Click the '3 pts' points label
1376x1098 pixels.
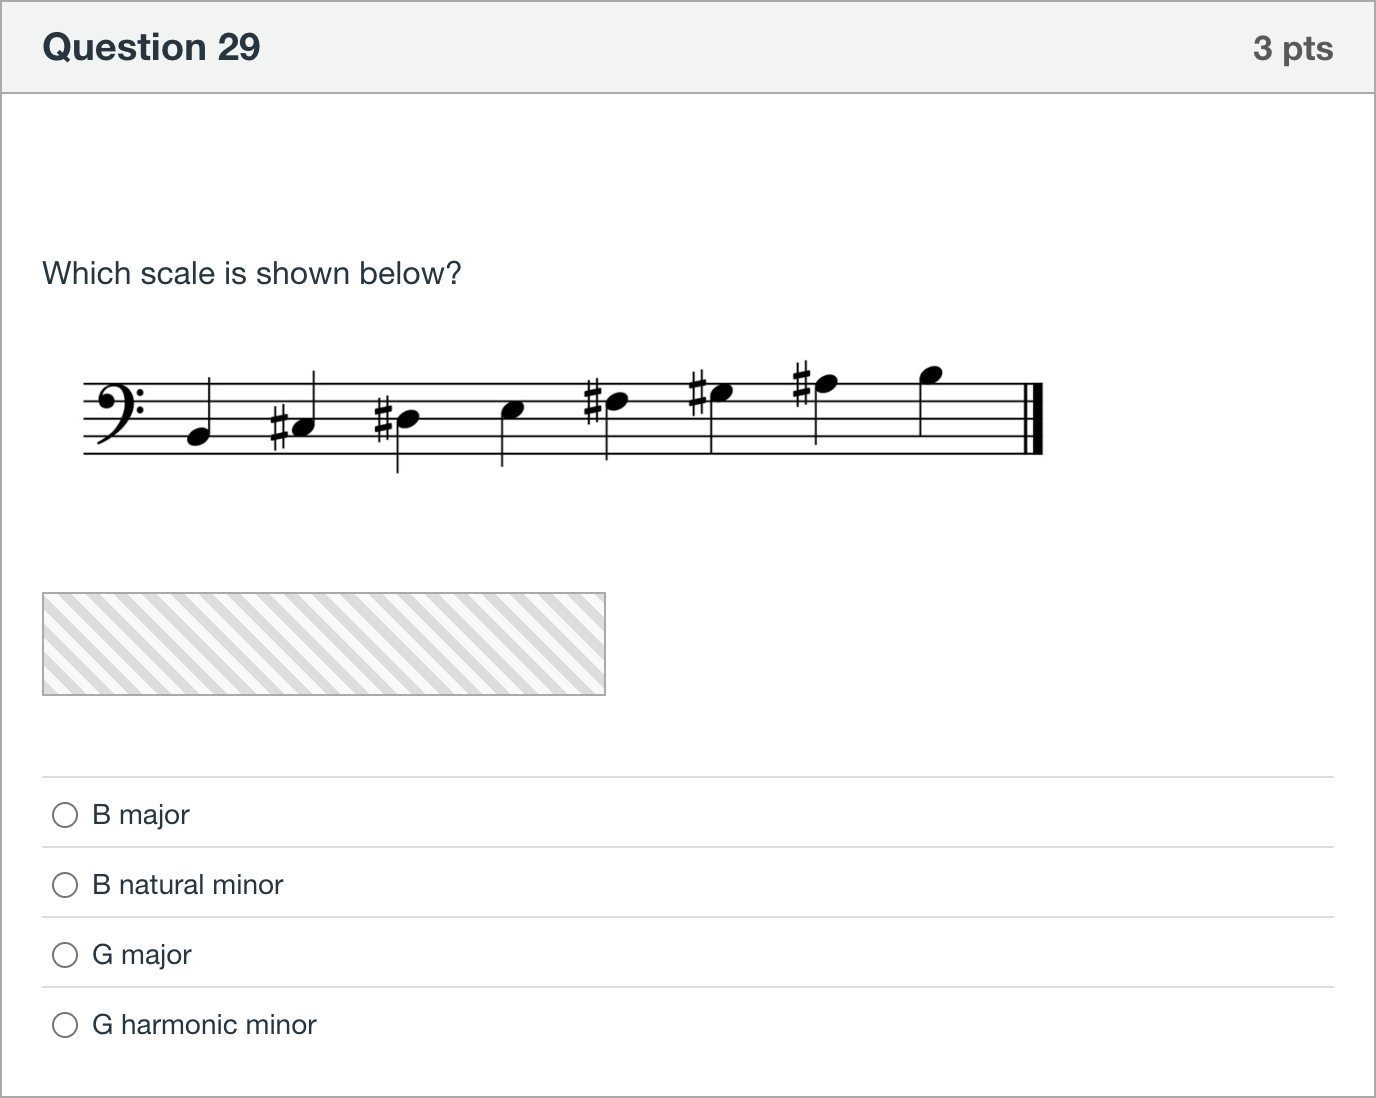point(1293,48)
